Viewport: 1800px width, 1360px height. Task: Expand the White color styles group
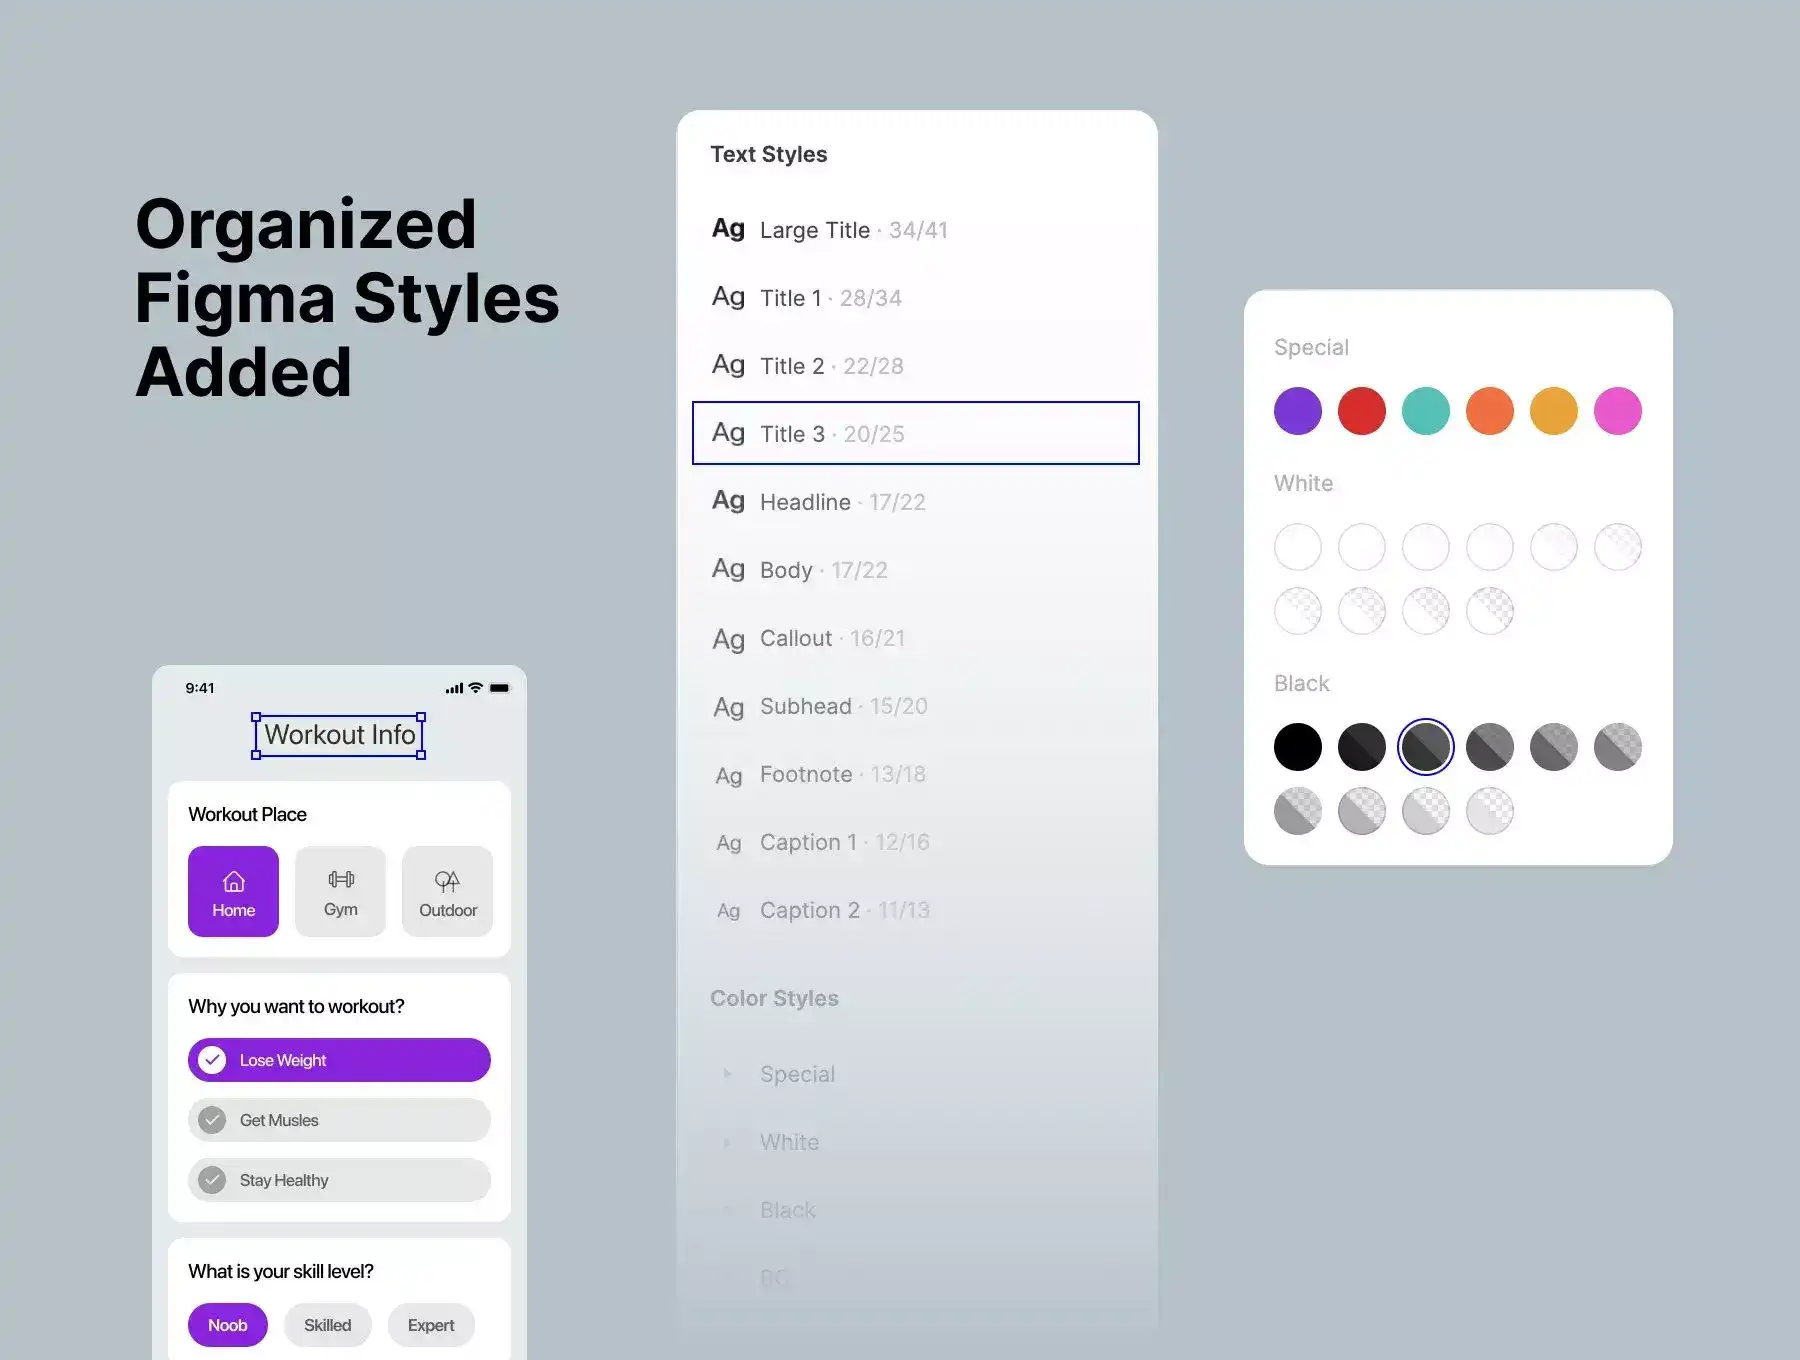pos(727,1142)
